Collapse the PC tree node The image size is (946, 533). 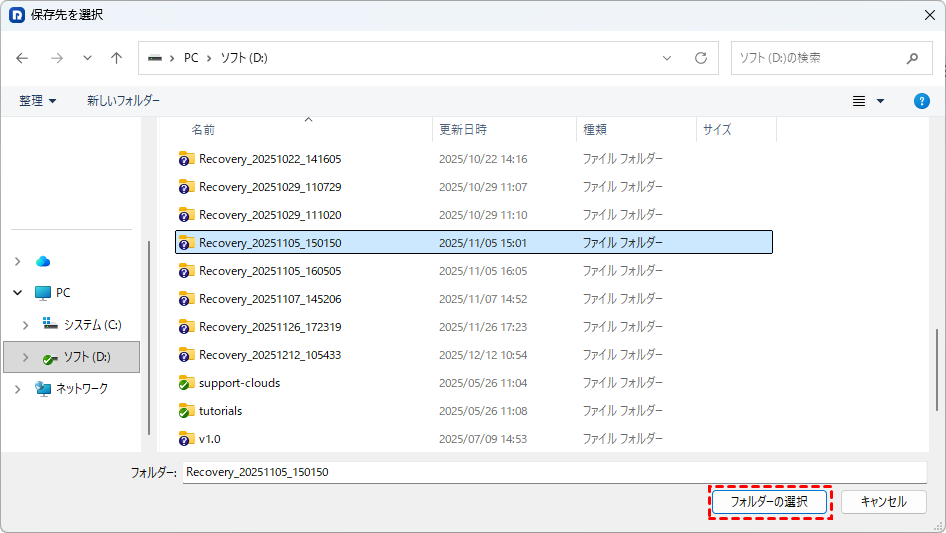[x=17, y=293]
